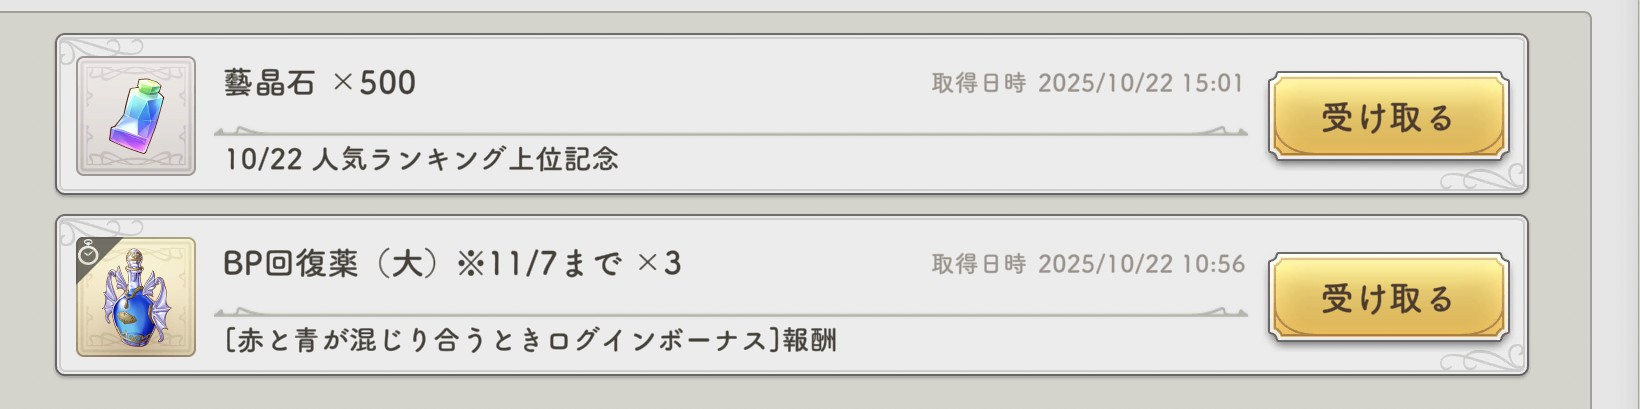Click the swirl ornament below the second 受け取る button
Image resolution: width=1640 pixels, height=409 pixels.
pos(1482,361)
